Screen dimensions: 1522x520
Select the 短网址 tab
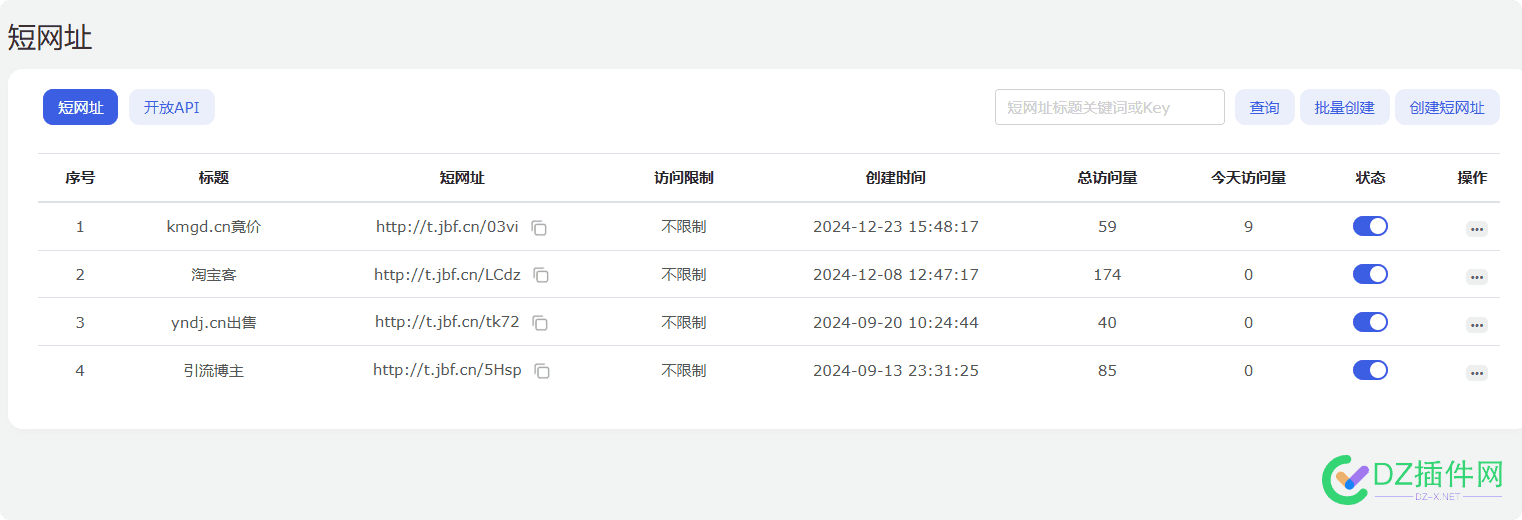[80, 107]
